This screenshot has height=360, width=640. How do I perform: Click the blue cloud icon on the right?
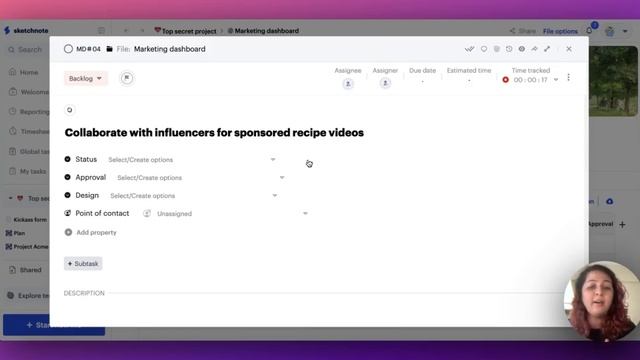(x=610, y=201)
